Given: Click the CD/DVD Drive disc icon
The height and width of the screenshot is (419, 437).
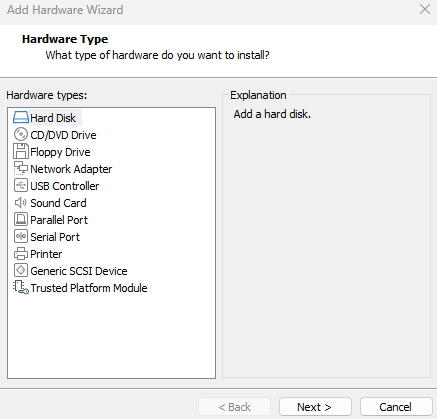Looking at the screenshot, I should [x=21, y=135].
